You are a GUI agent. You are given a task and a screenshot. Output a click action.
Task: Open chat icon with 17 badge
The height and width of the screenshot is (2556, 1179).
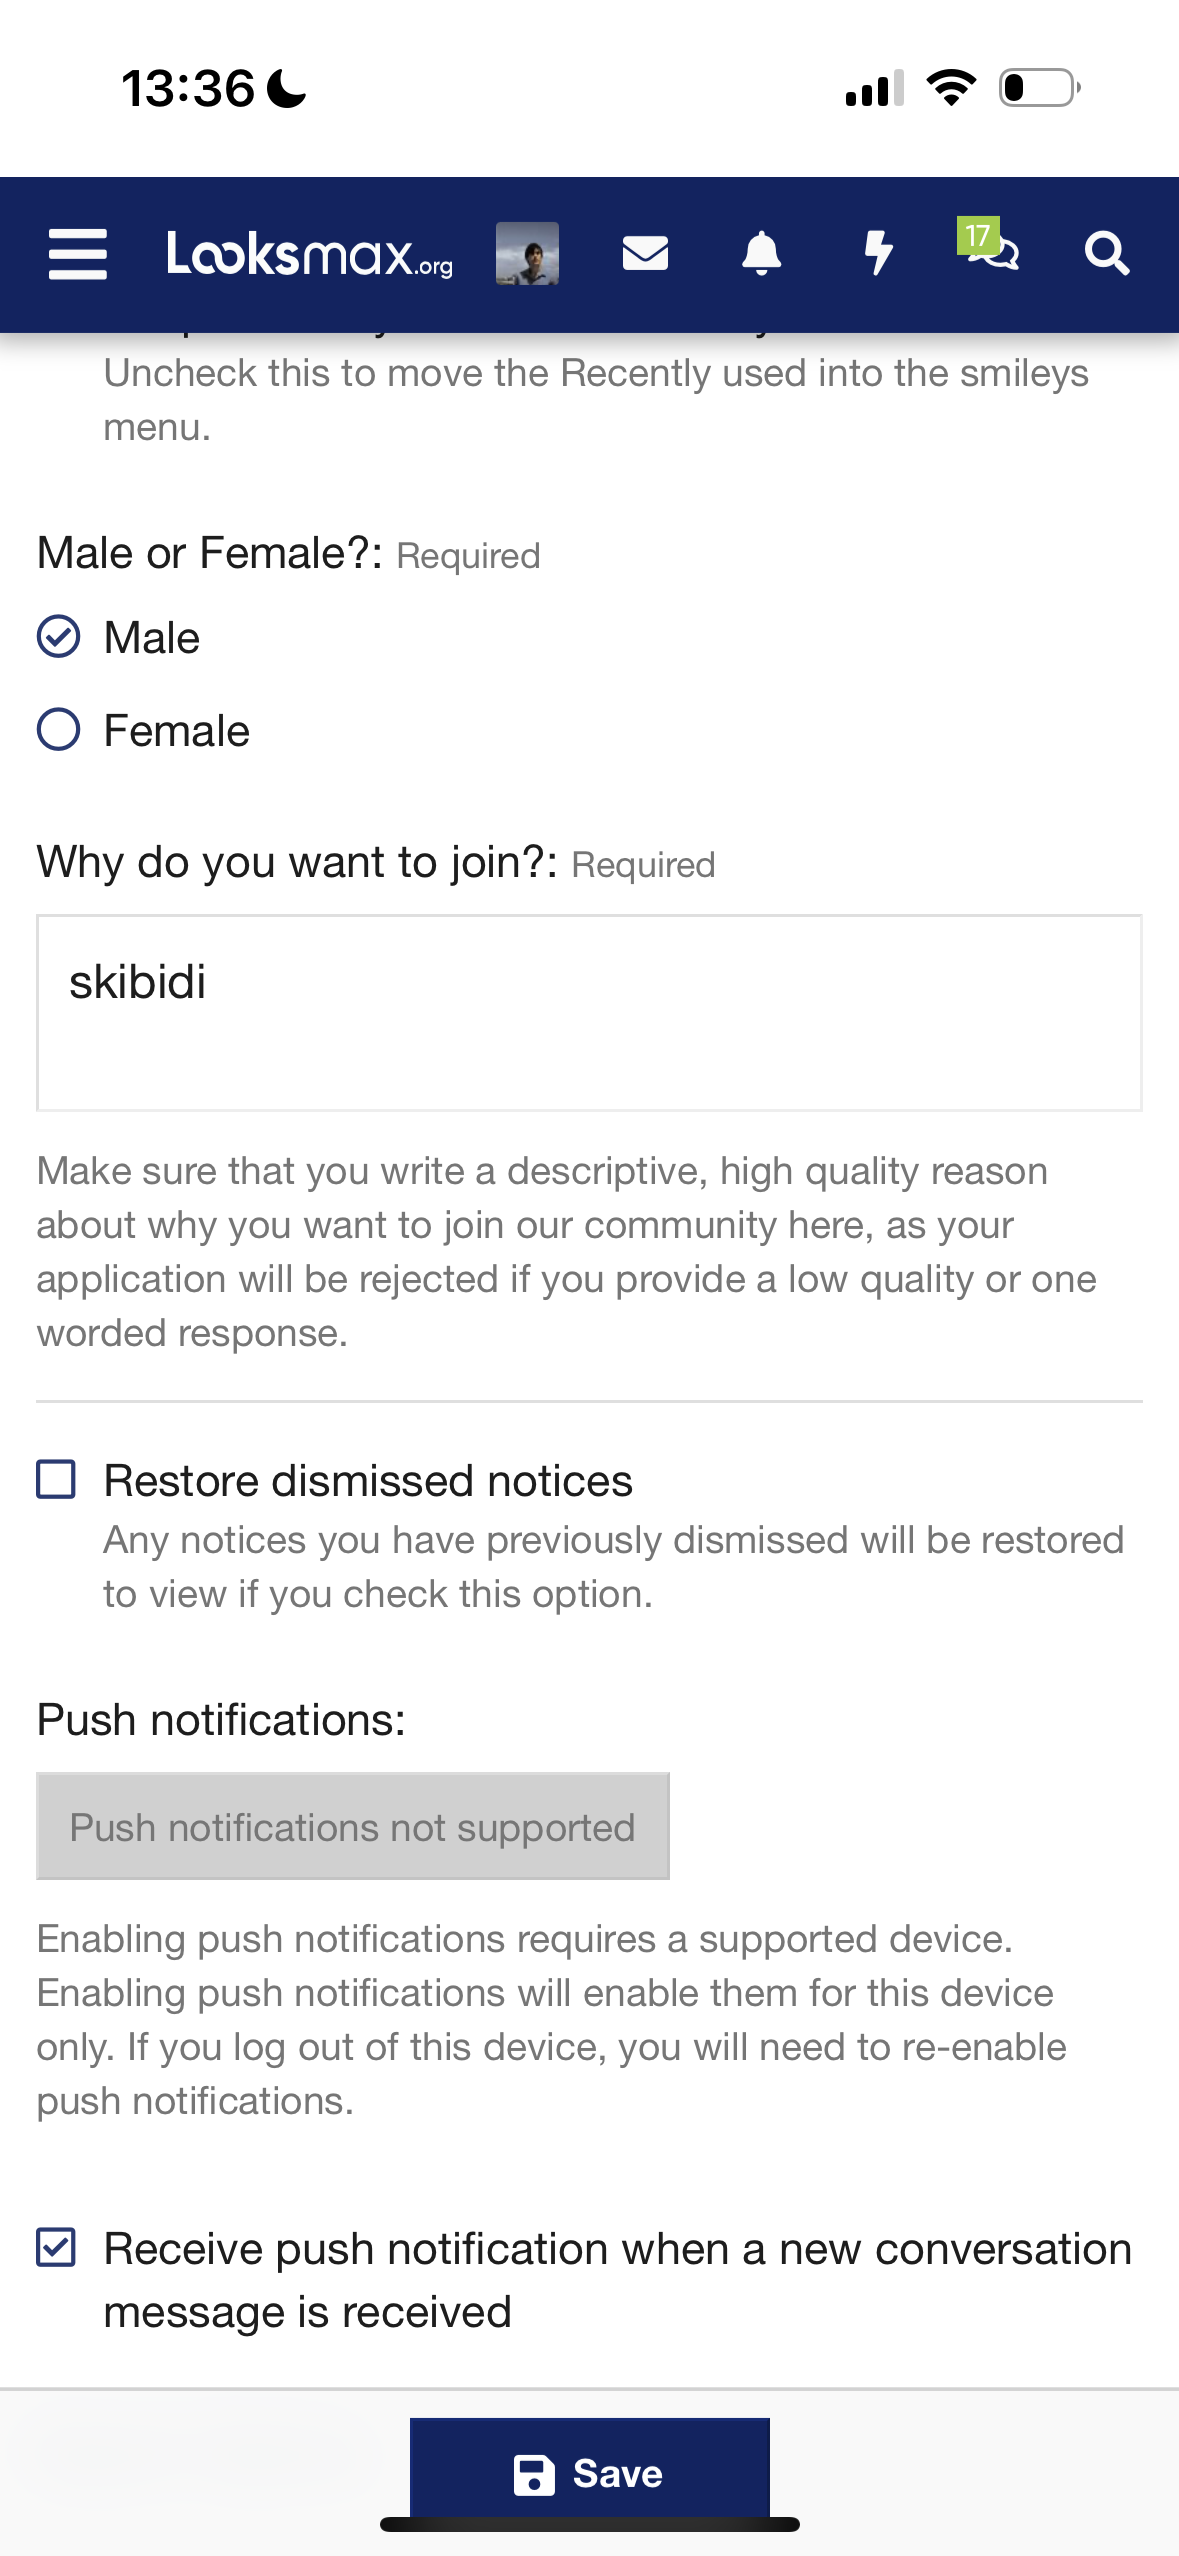tap(990, 248)
